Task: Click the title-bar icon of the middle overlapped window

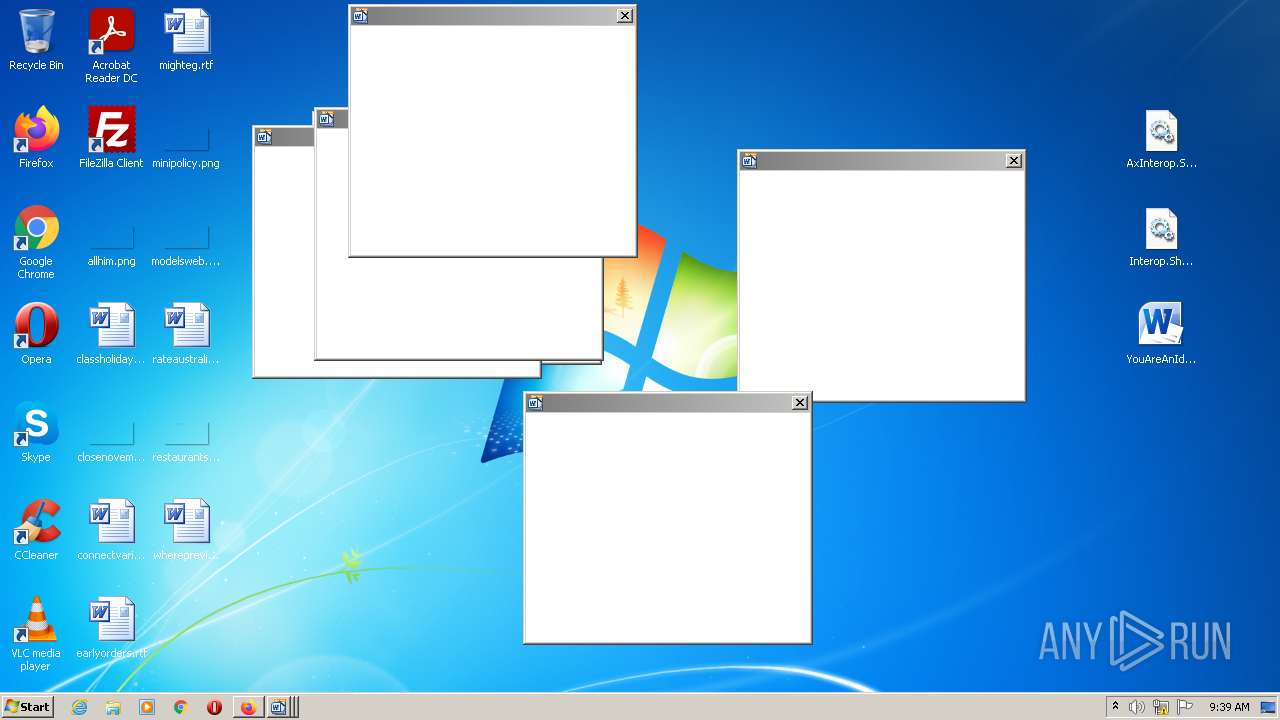Action: 326,119
